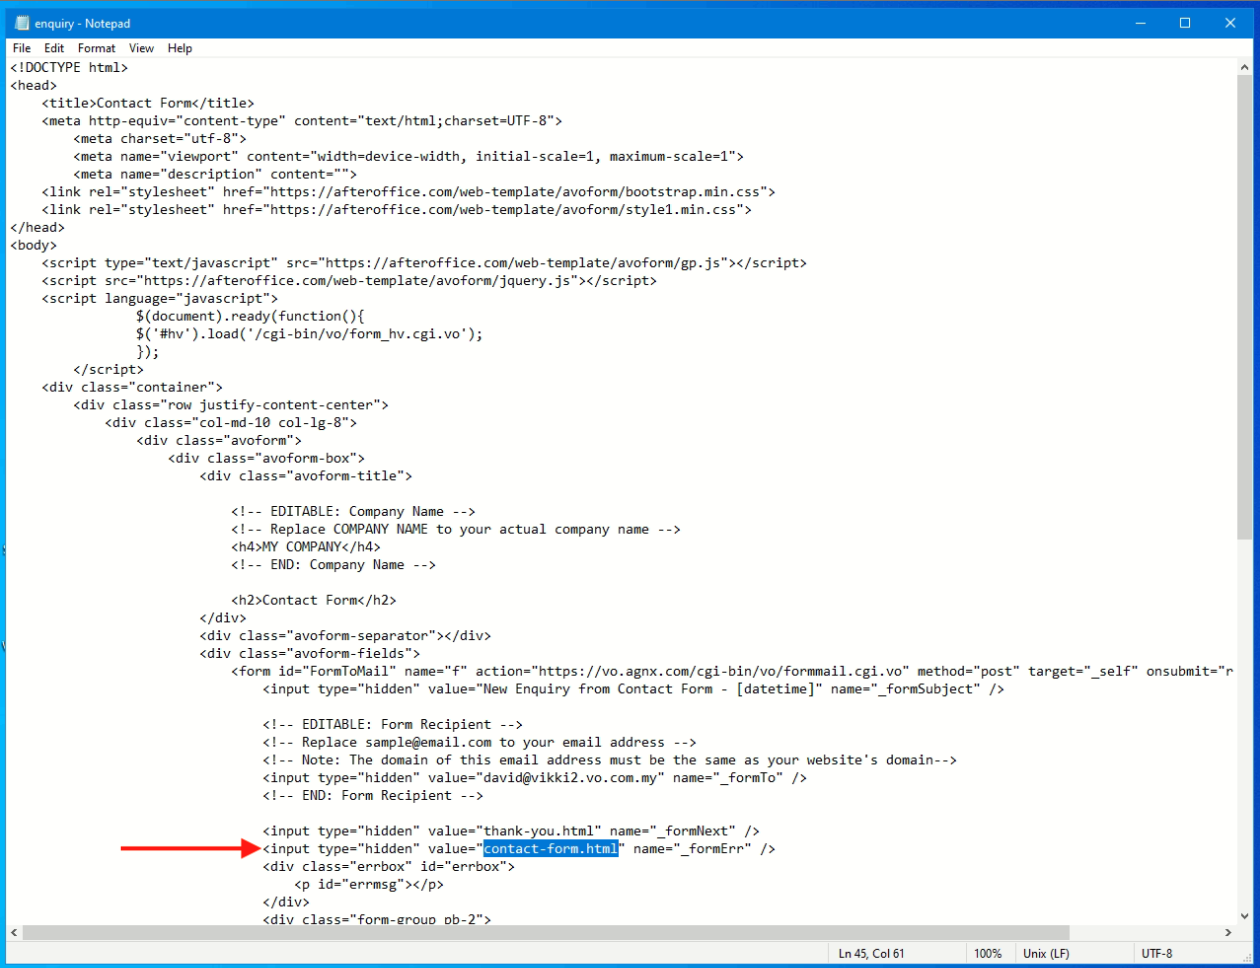Click the horizontal scrollbar left arrow
This screenshot has height=968, width=1260.
(15, 933)
